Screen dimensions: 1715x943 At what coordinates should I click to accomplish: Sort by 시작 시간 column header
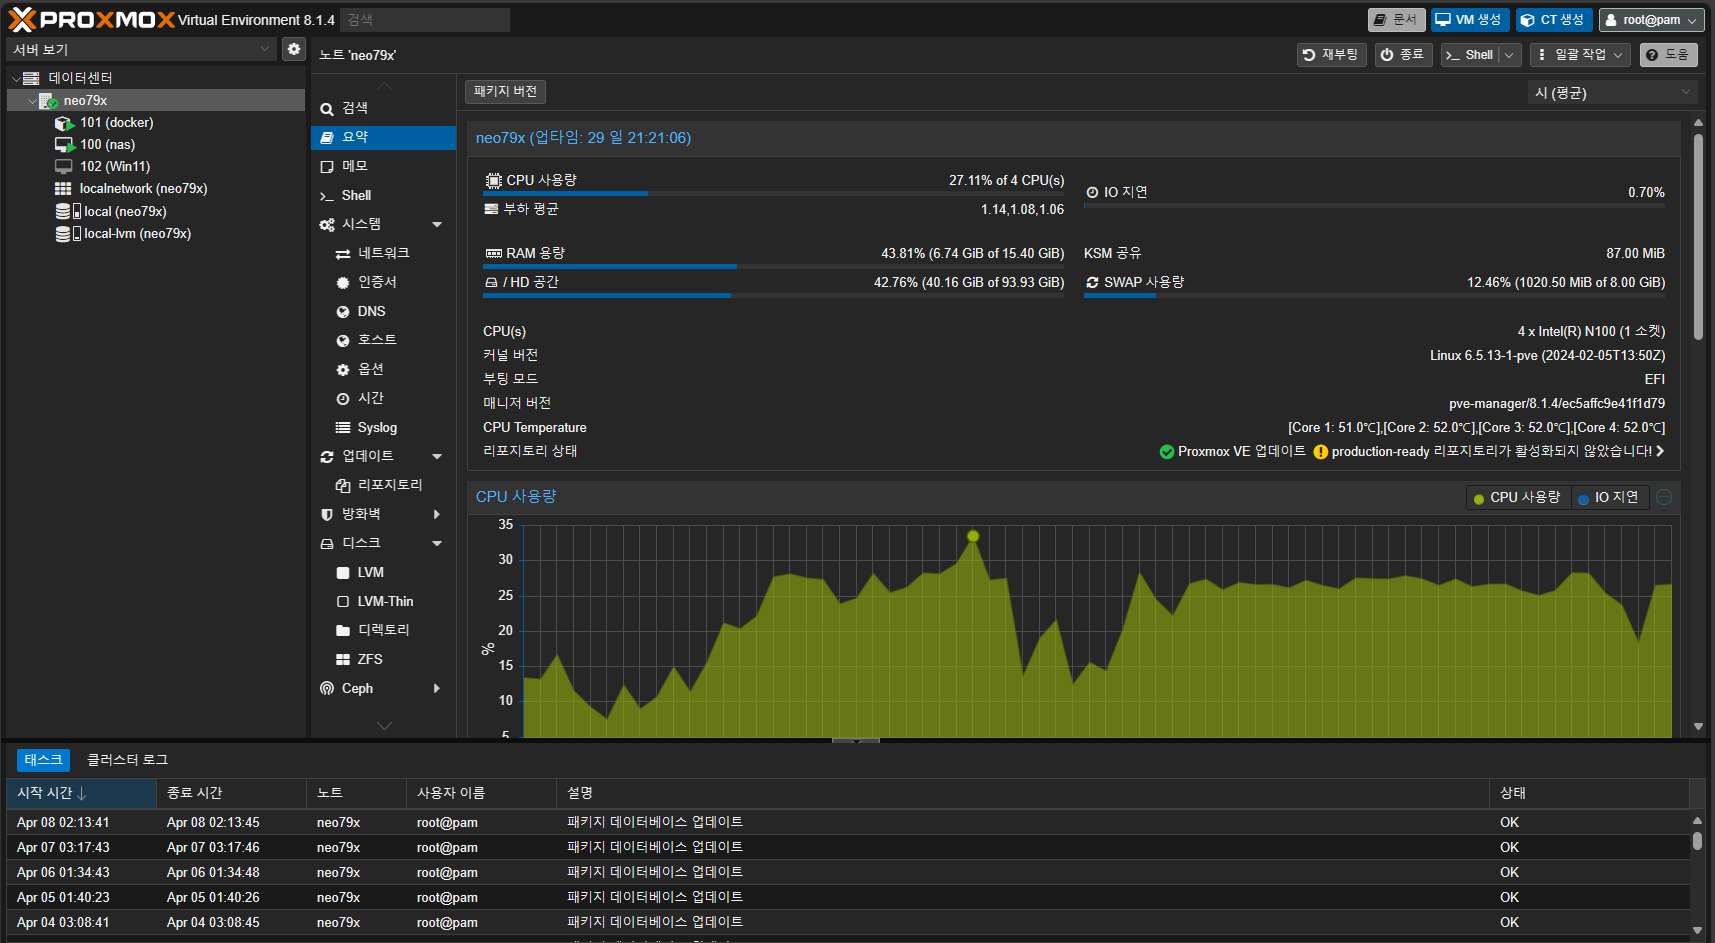(x=81, y=793)
